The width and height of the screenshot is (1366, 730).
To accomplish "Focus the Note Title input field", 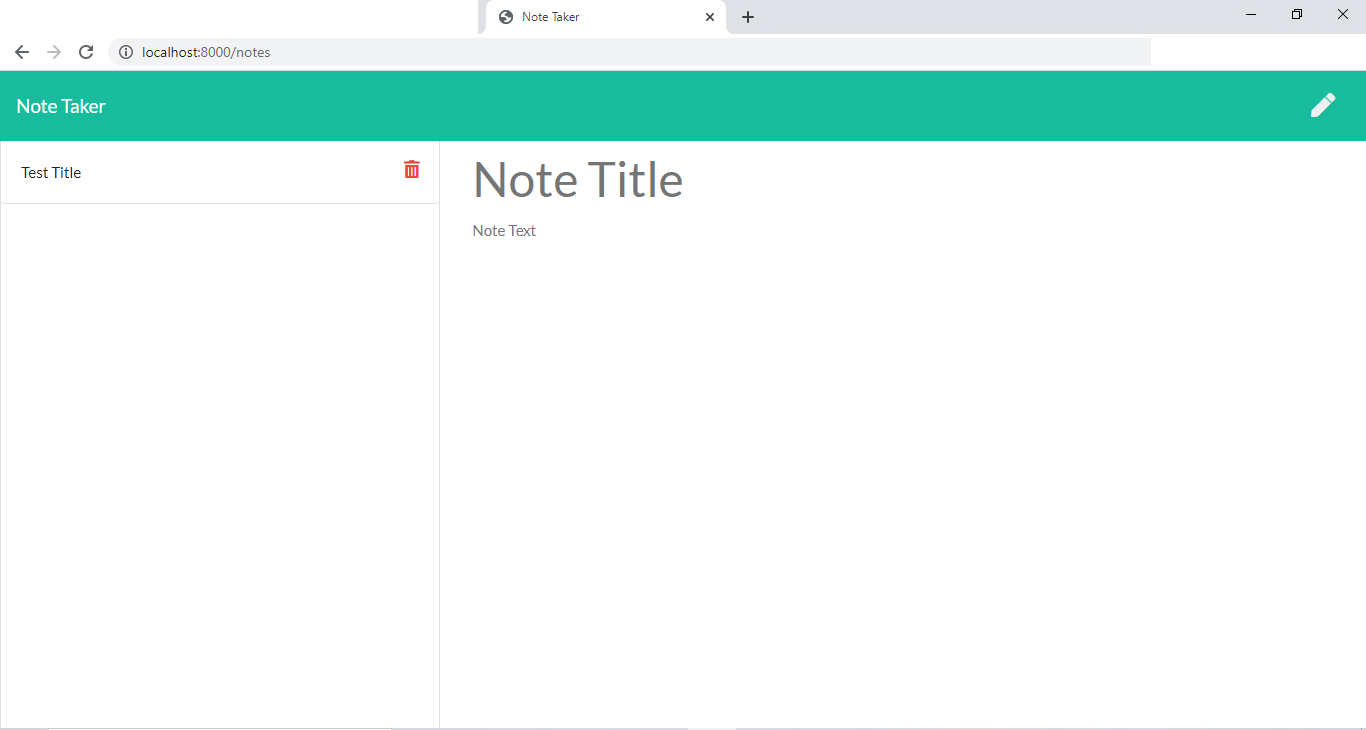I will pos(905,180).
